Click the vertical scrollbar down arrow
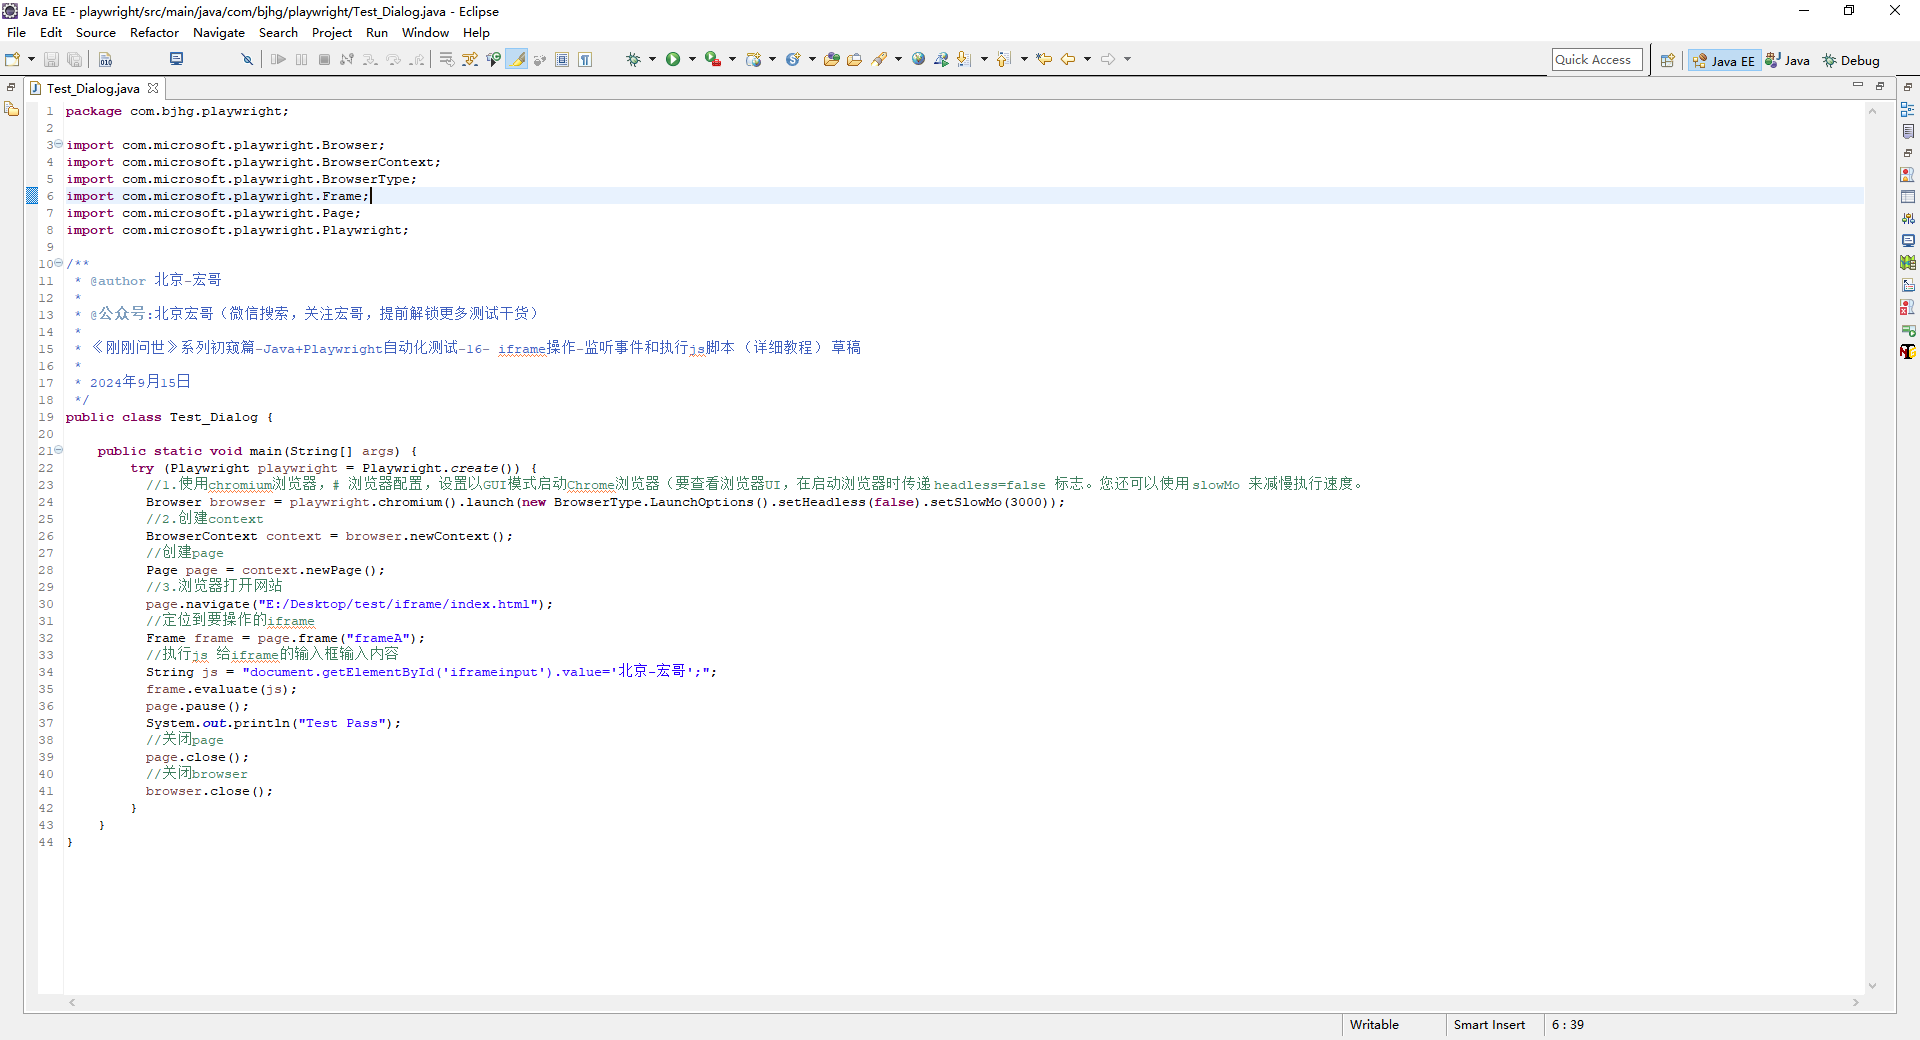This screenshot has width=1920, height=1040. point(1872,986)
